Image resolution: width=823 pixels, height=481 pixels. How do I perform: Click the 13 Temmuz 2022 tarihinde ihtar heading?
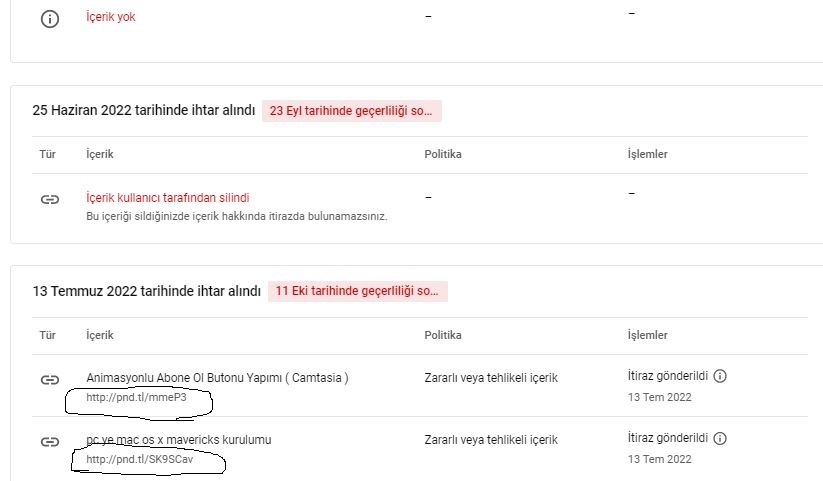click(146, 291)
